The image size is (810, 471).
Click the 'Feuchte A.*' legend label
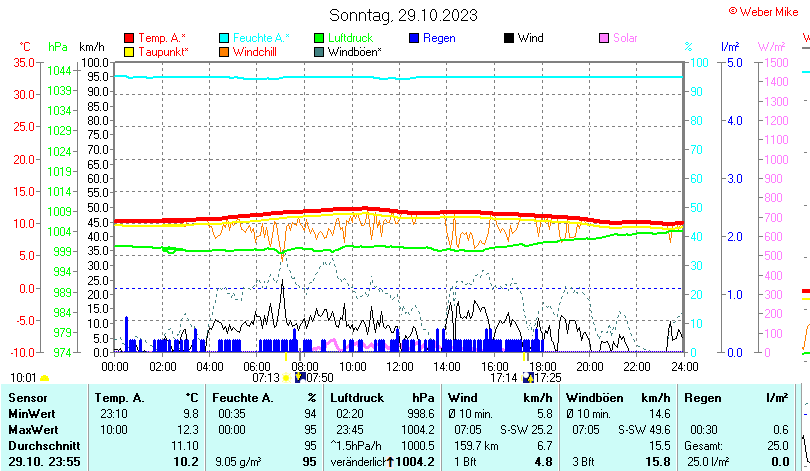[261, 38]
